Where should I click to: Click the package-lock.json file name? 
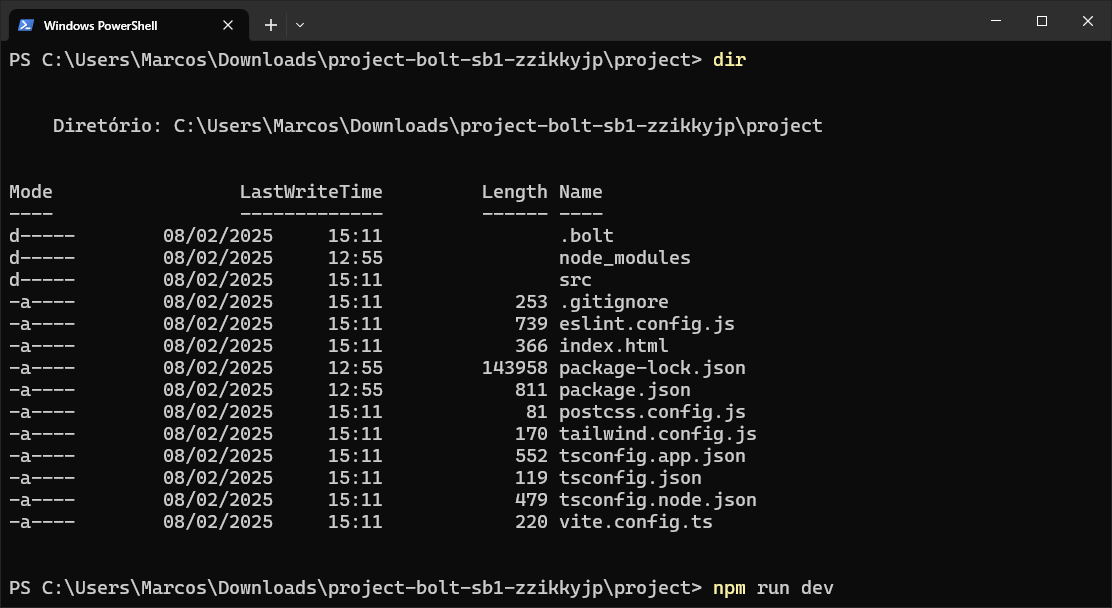[x=652, y=367]
